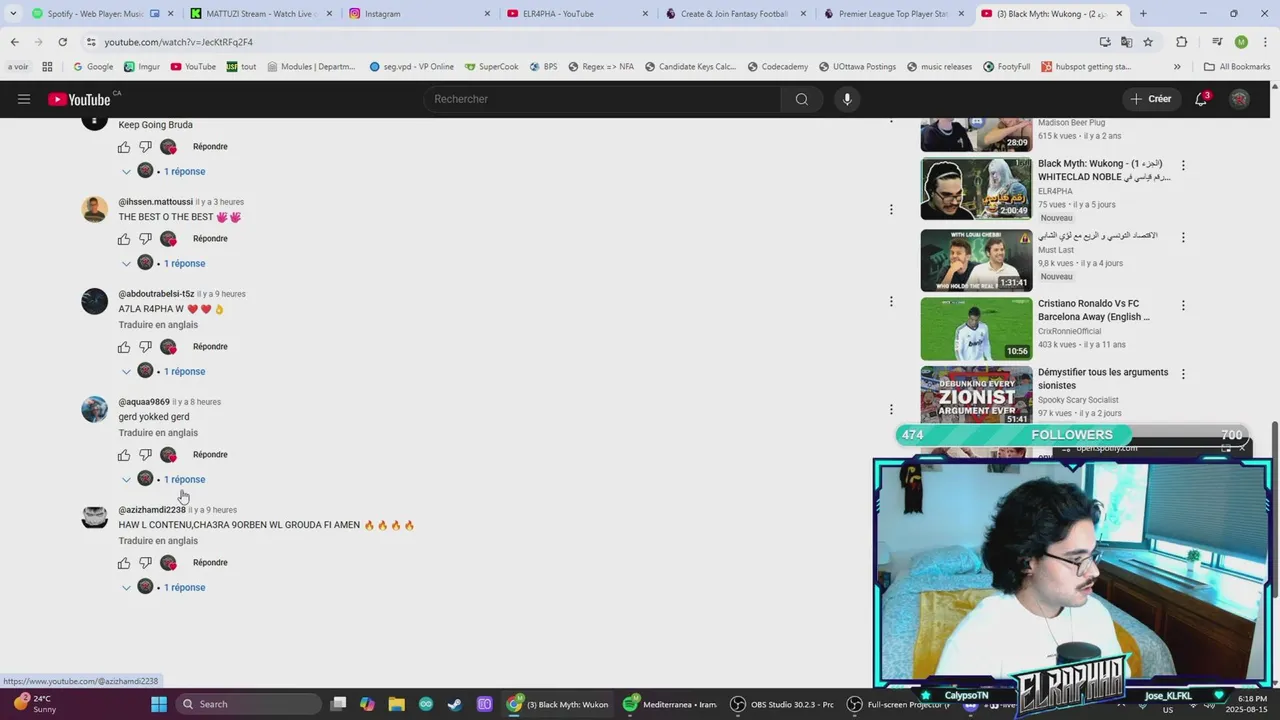Open @azizhamdi2238 channel link
Viewport: 1280px width, 720px height.
click(152, 510)
